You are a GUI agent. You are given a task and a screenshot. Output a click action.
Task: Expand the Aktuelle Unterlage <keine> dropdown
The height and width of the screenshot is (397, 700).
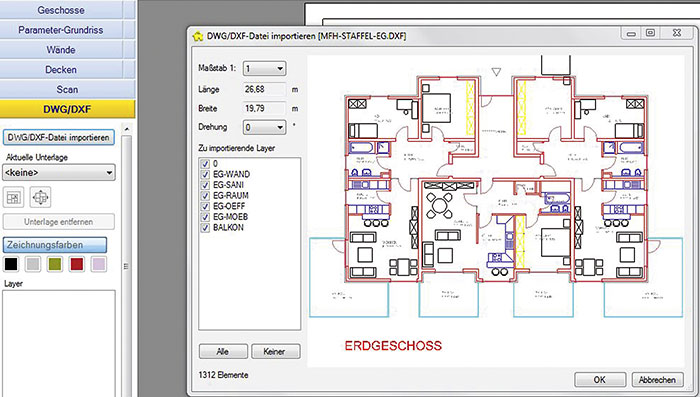click(59, 173)
